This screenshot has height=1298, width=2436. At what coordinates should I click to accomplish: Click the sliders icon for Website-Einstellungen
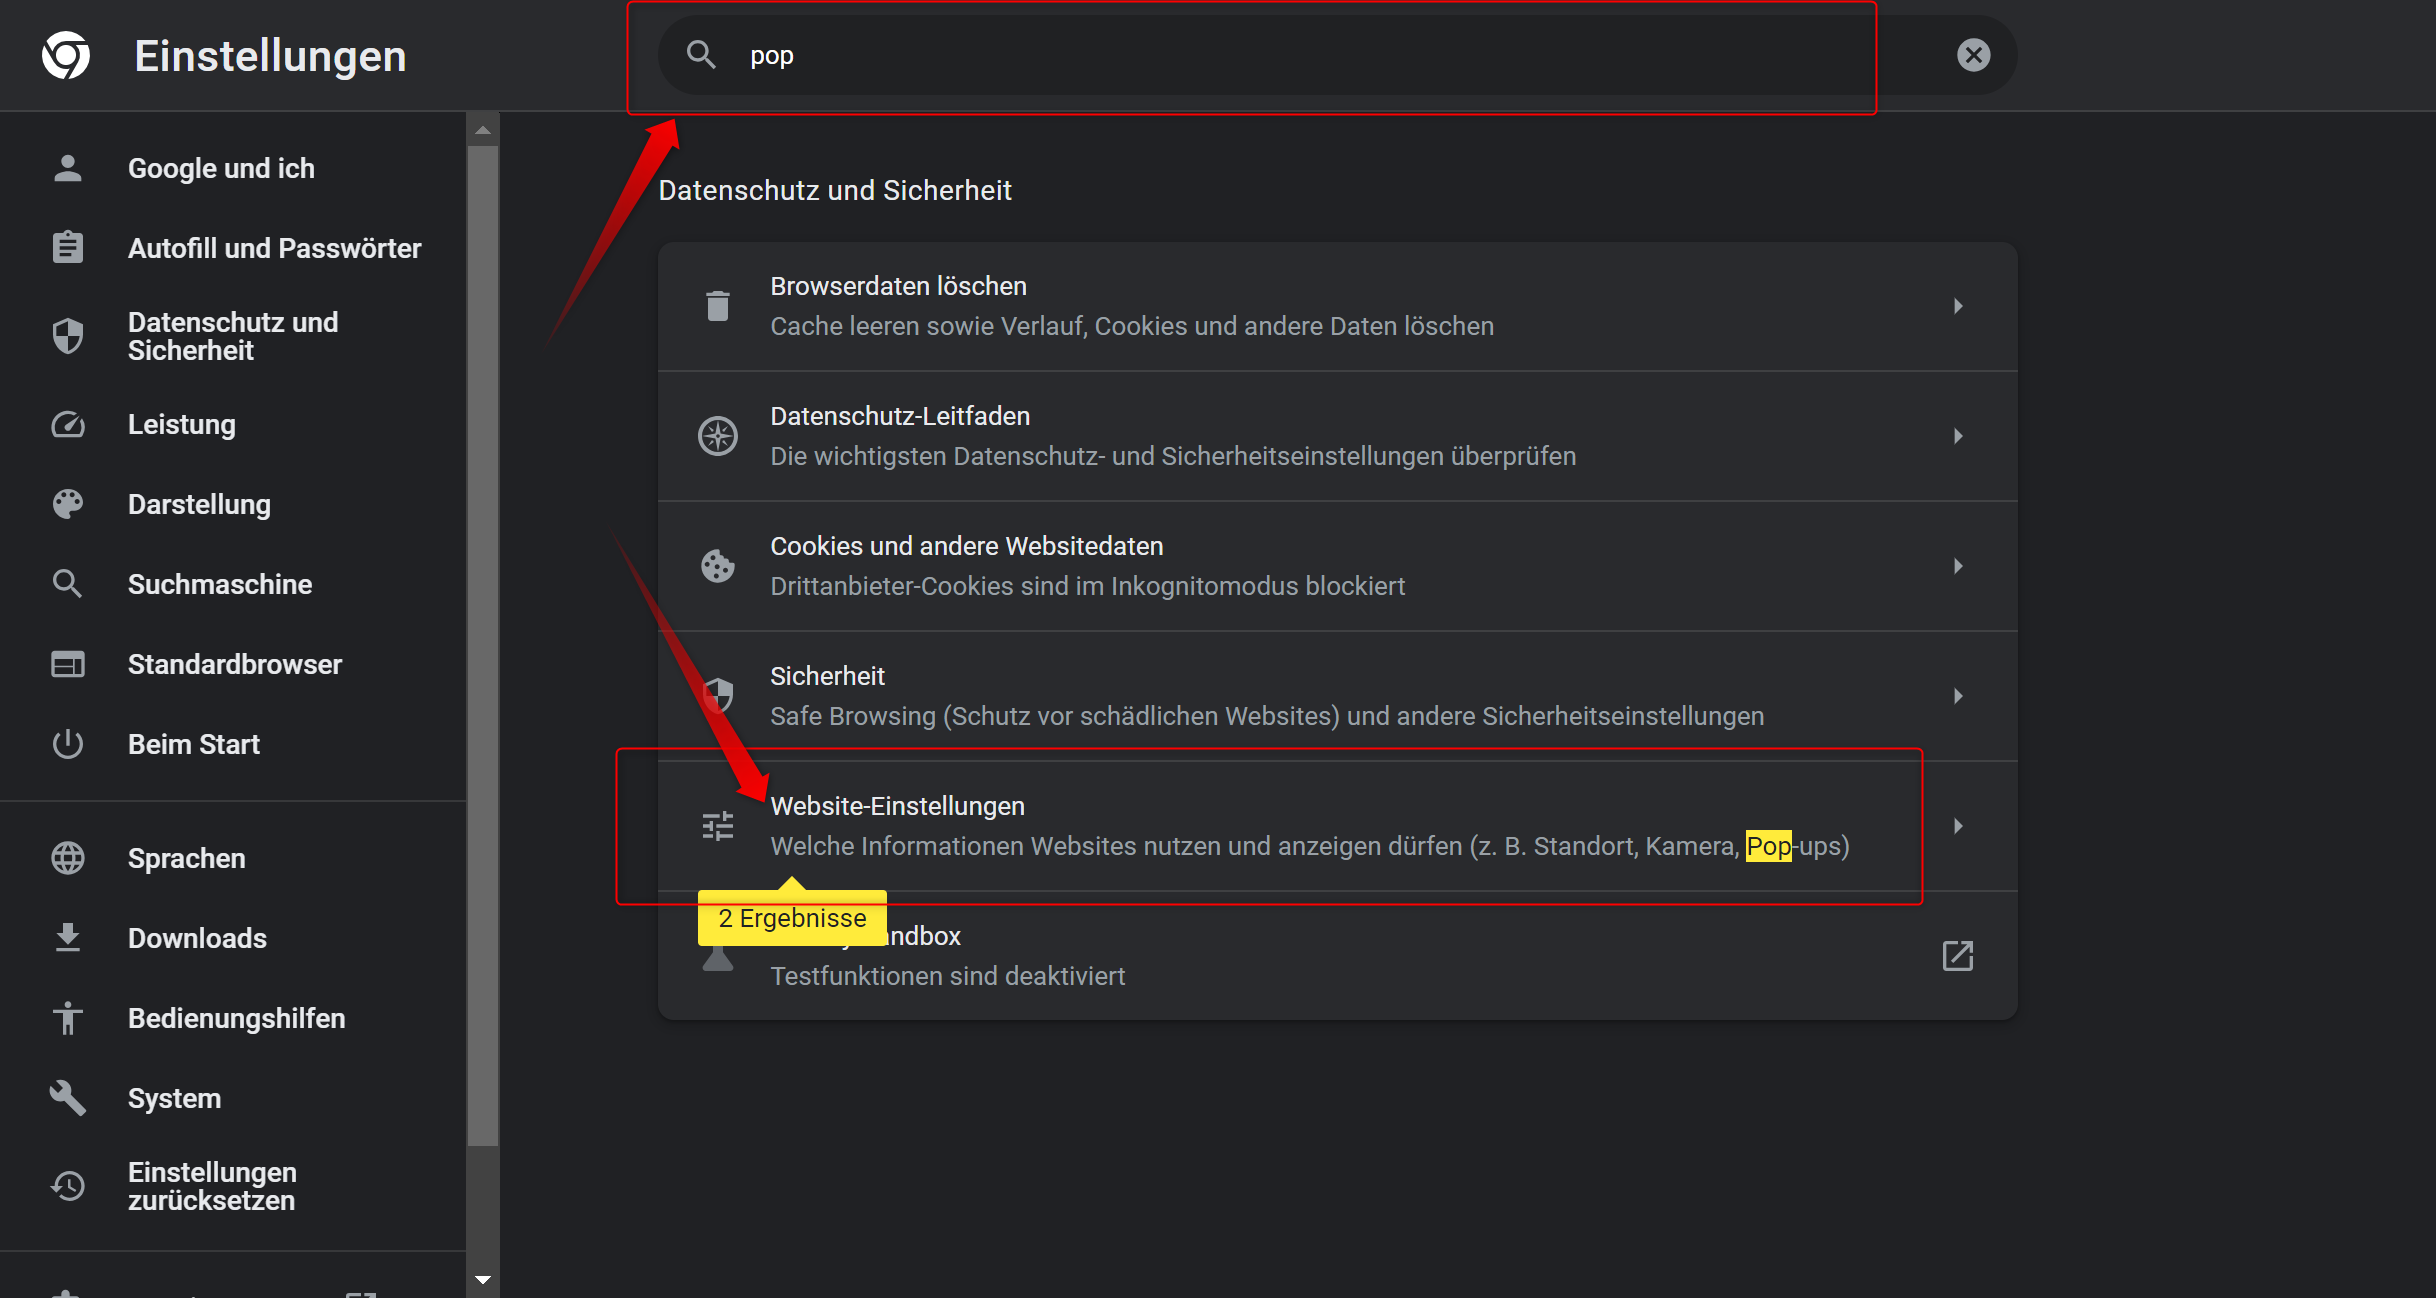tap(717, 826)
